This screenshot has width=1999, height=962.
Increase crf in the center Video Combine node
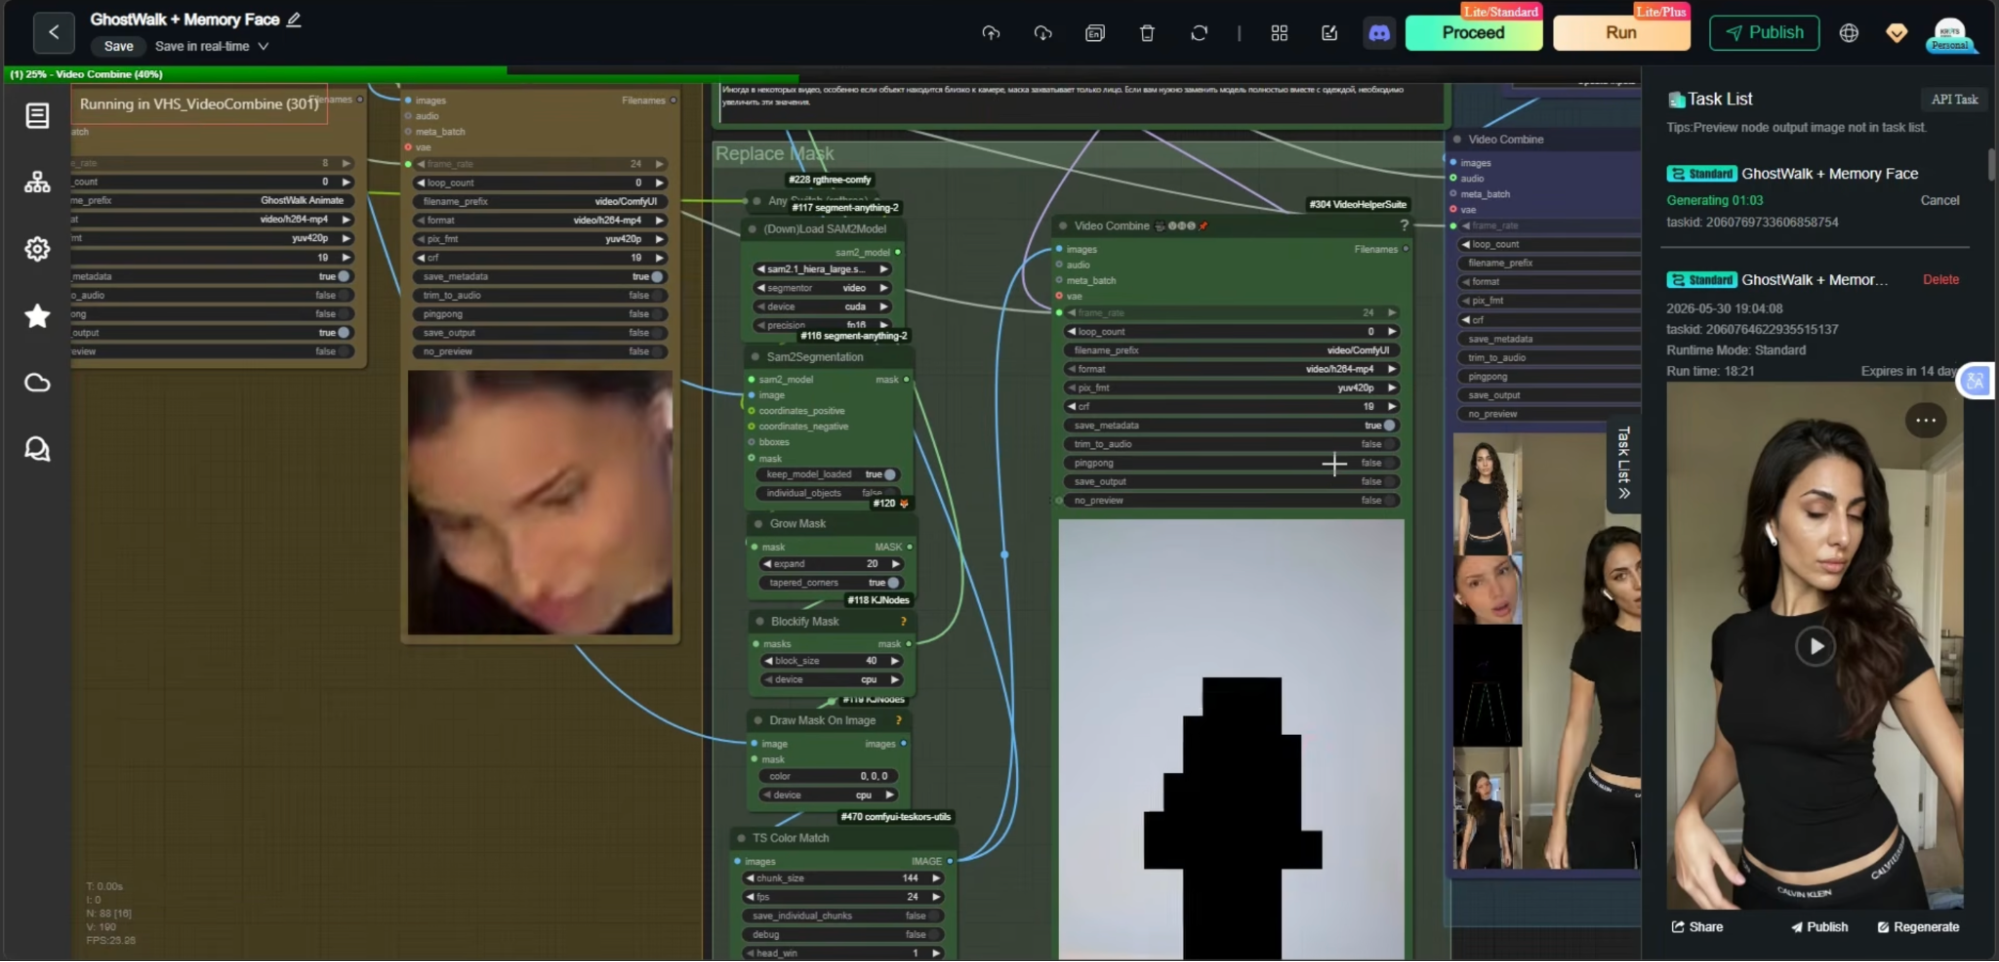point(1391,407)
